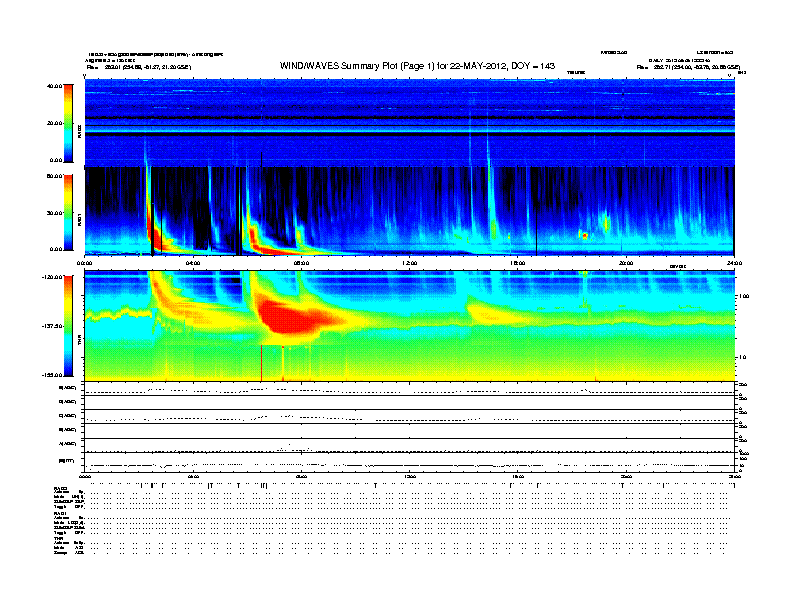This screenshot has height=612, width=792.
Task: Click the TNR heading in bottom status table
Action: coord(58,538)
